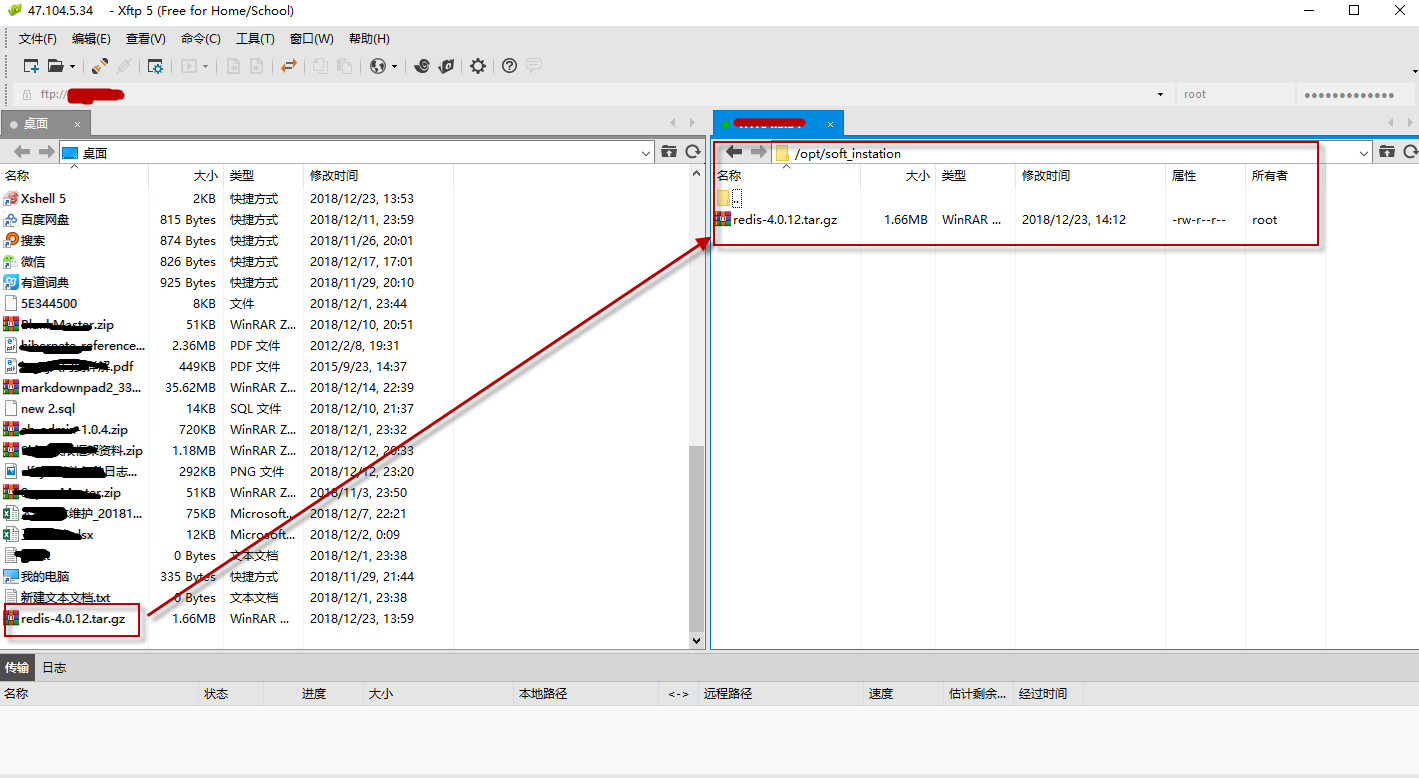Open the 帮助(H) menu
The height and width of the screenshot is (778, 1419).
click(x=369, y=39)
